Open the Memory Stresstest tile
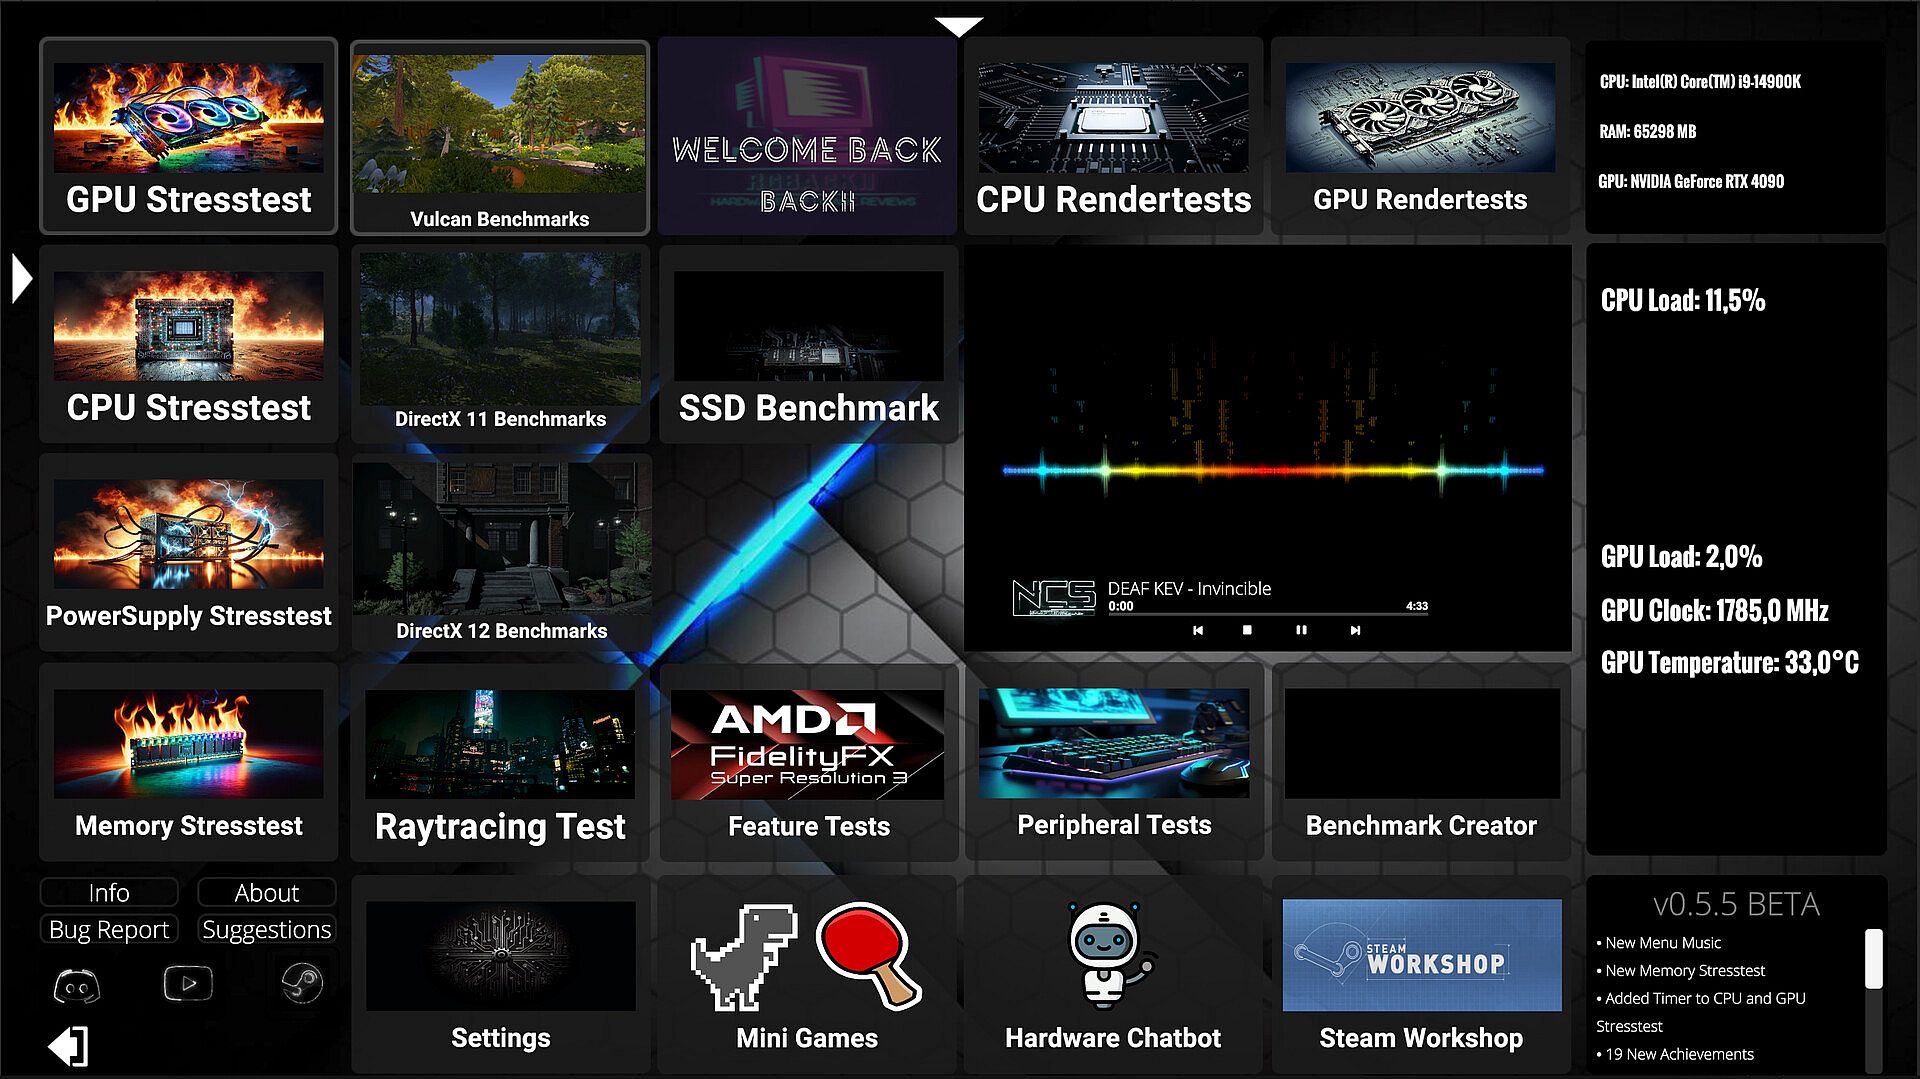This screenshot has width=1920, height=1079. tap(189, 762)
